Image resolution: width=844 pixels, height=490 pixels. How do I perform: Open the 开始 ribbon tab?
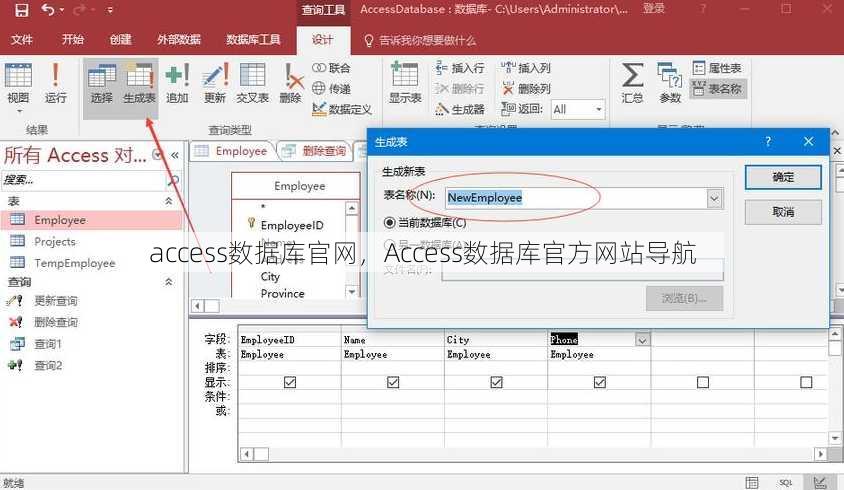pyautogui.click(x=73, y=39)
